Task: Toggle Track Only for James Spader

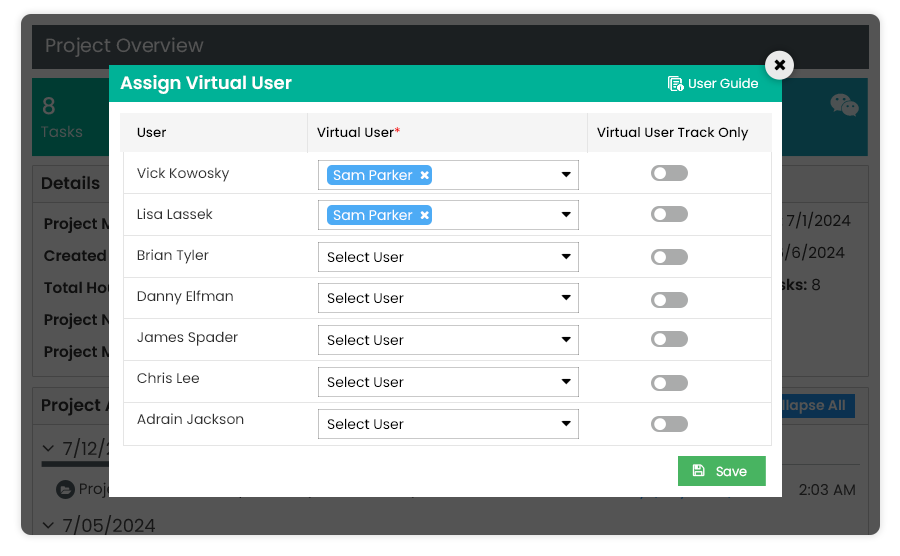Action: [x=669, y=339]
